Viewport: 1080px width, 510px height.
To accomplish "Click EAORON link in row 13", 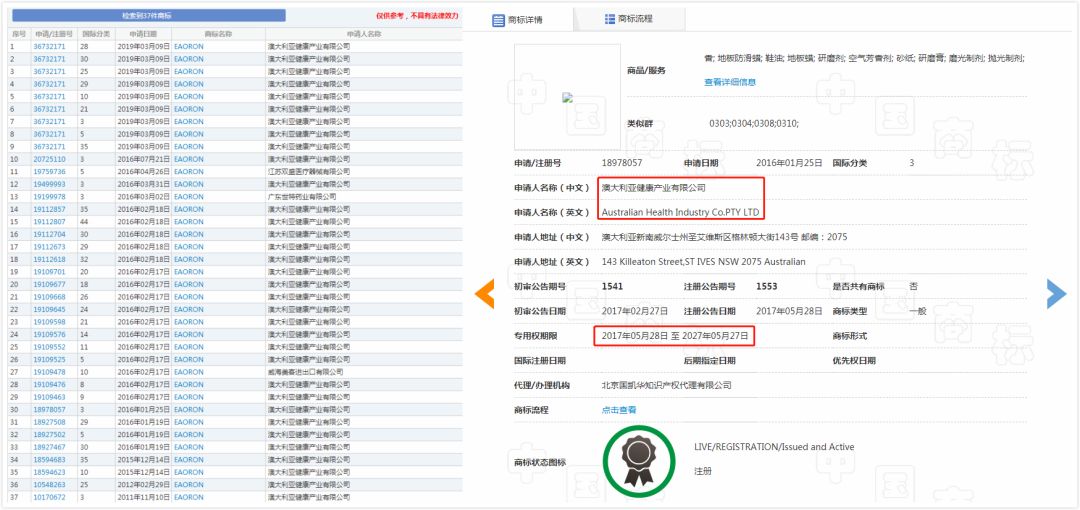I will [189, 196].
